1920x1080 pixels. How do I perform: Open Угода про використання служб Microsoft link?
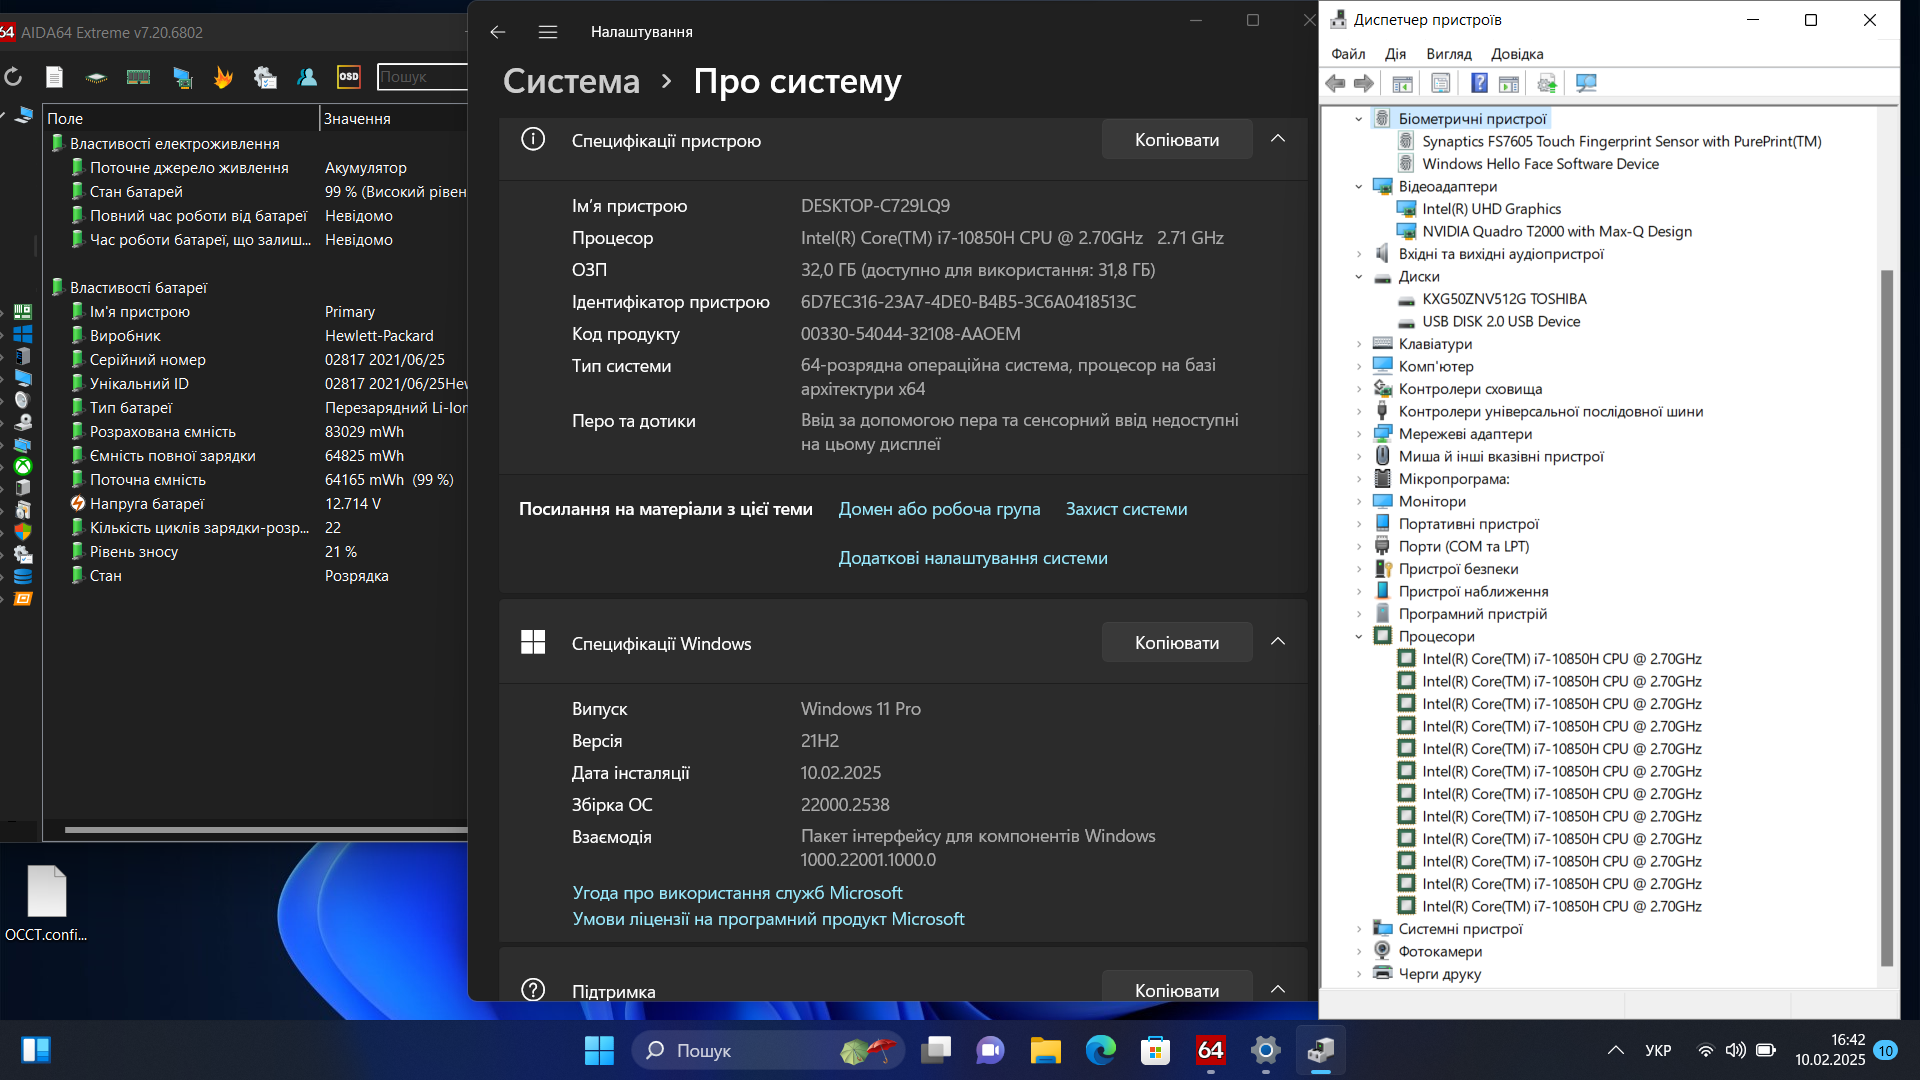point(737,893)
